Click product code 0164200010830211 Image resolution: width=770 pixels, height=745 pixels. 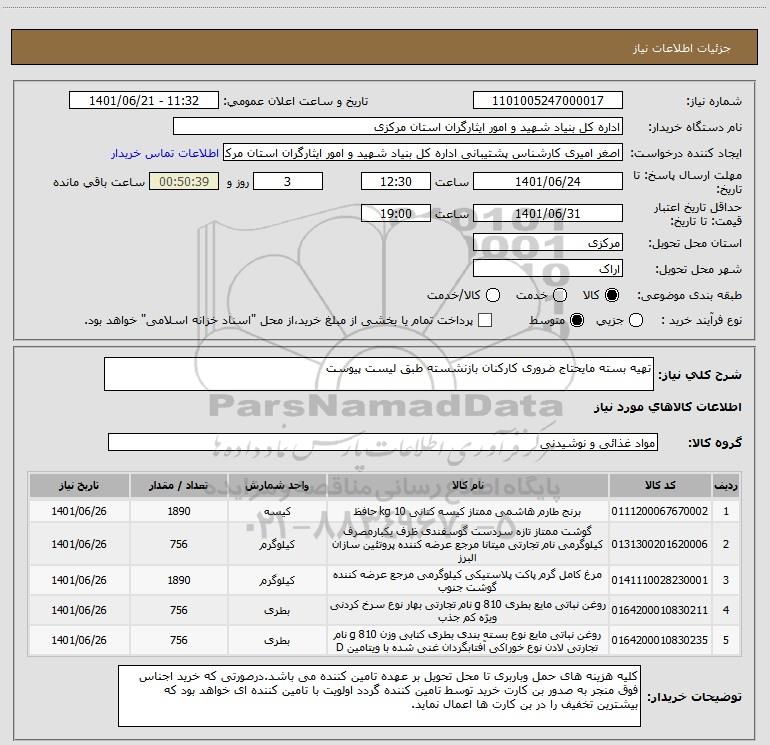(x=660, y=610)
